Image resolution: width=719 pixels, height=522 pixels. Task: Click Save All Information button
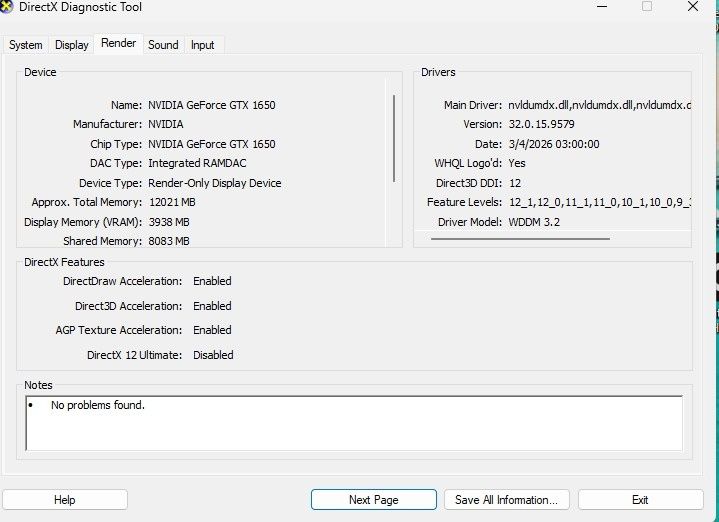[x=507, y=500]
